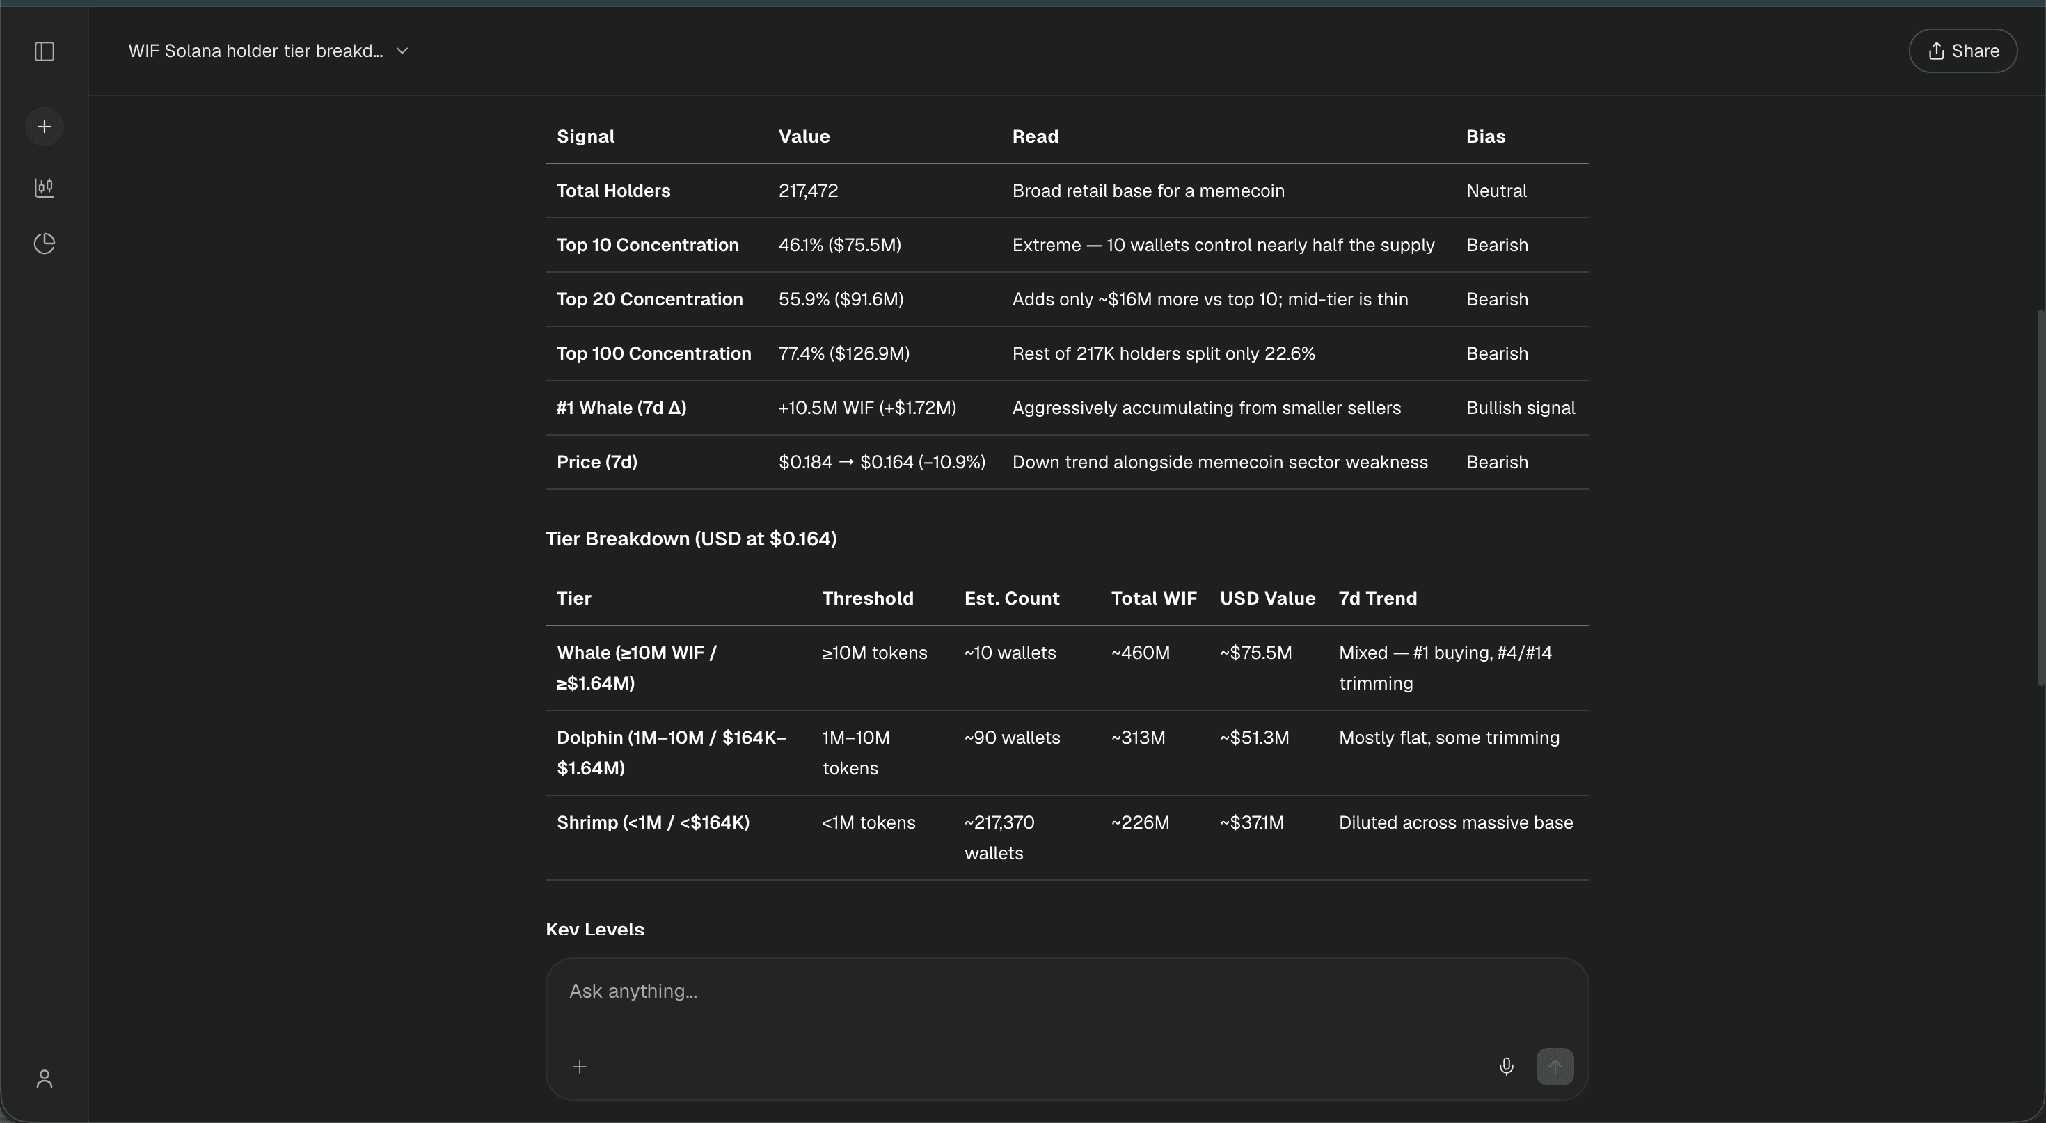Click the '7d Trend' column header

[x=1377, y=599]
